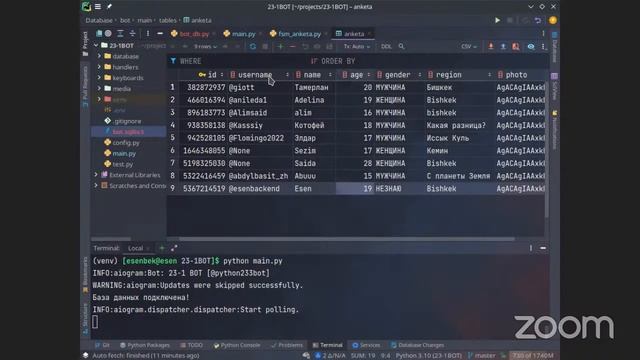
Task: Open the Database tool window stripe
Action: tap(554, 47)
